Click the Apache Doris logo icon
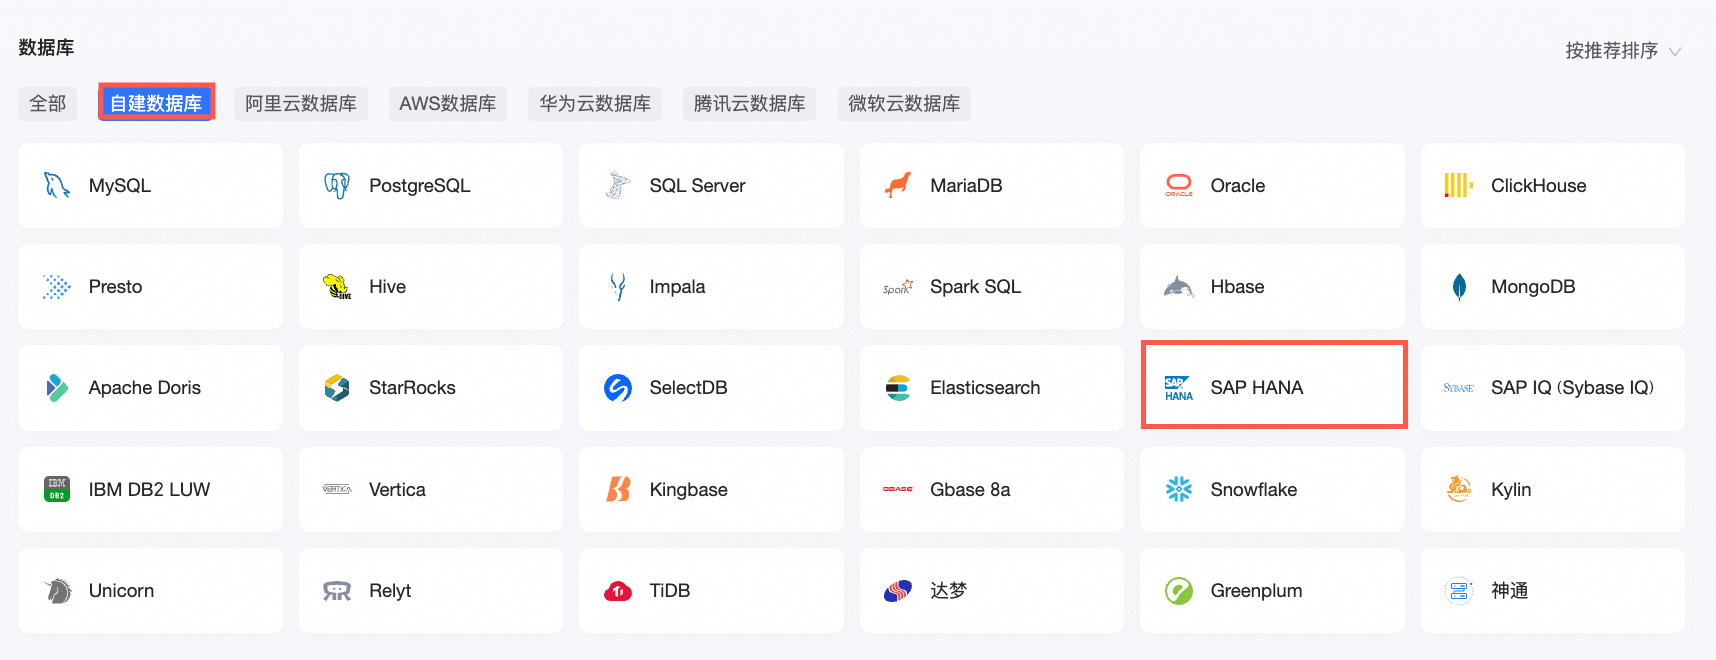This screenshot has width=1716, height=660. coord(57,388)
